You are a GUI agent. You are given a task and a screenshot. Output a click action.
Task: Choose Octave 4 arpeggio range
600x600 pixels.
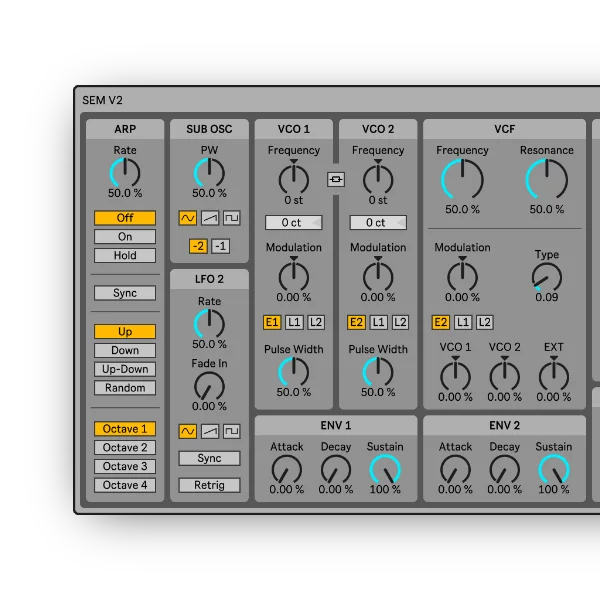pos(125,485)
